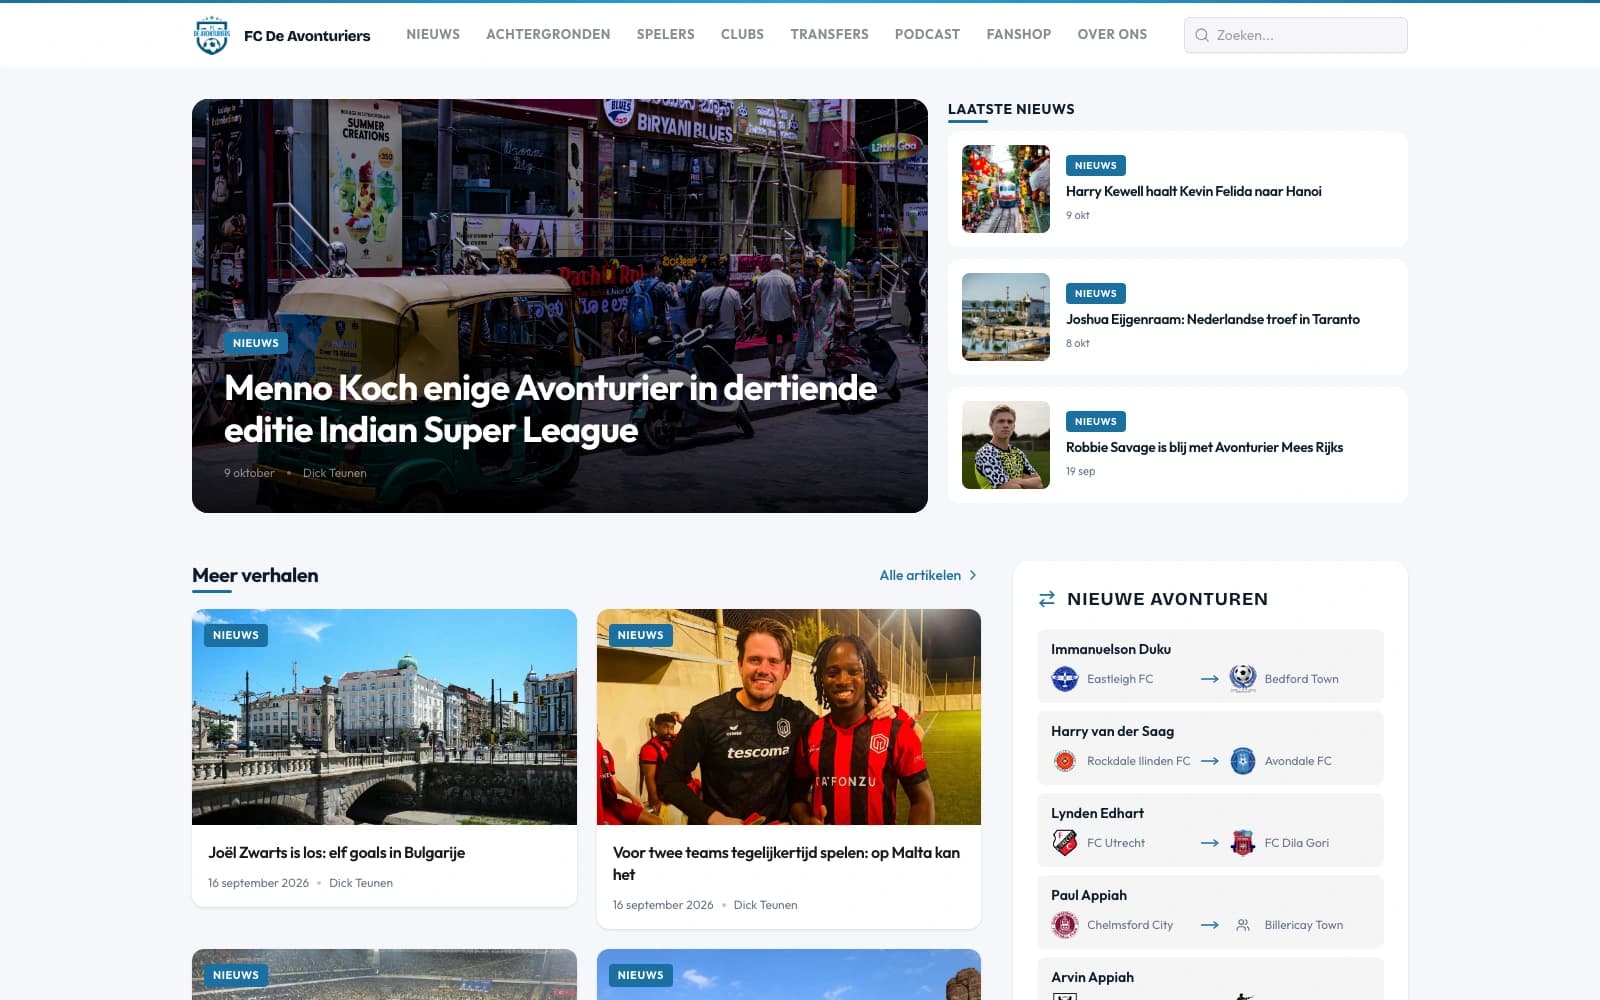
Task: Read Harry Kewell haalt Kevin Felida article
Action: coord(1193,191)
